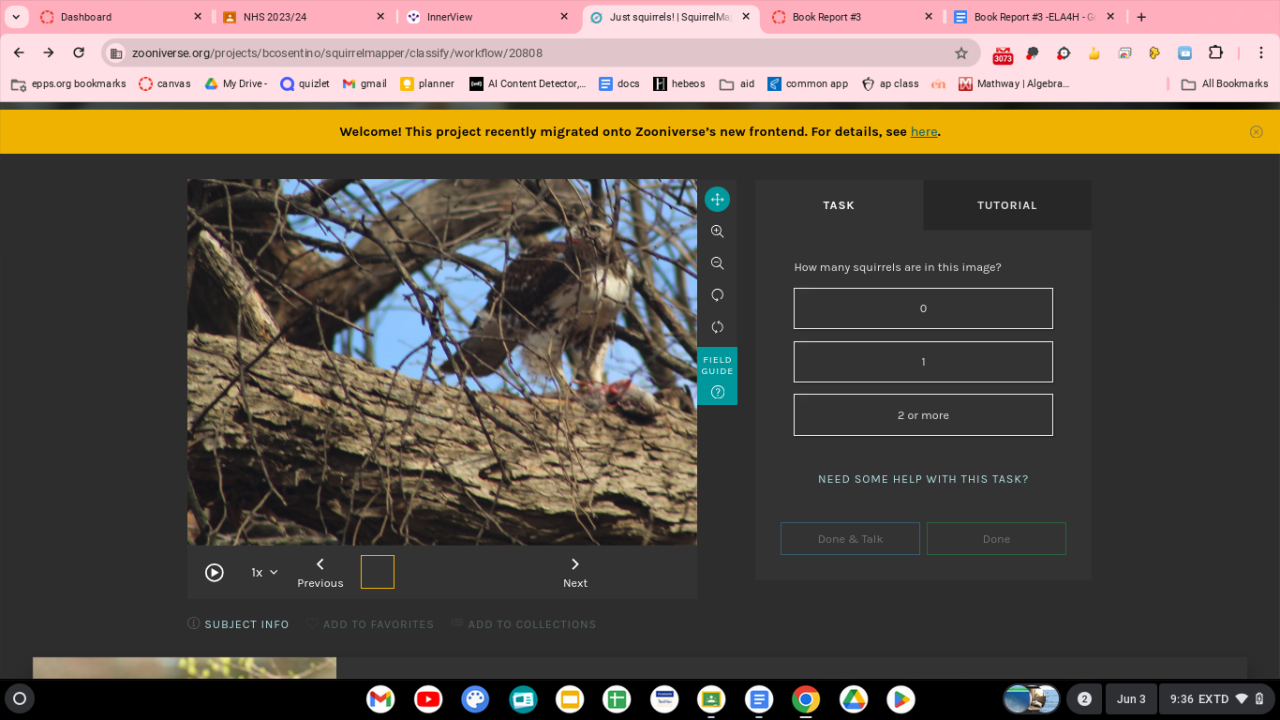Open the AI Content Detector bookmark

point(528,84)
